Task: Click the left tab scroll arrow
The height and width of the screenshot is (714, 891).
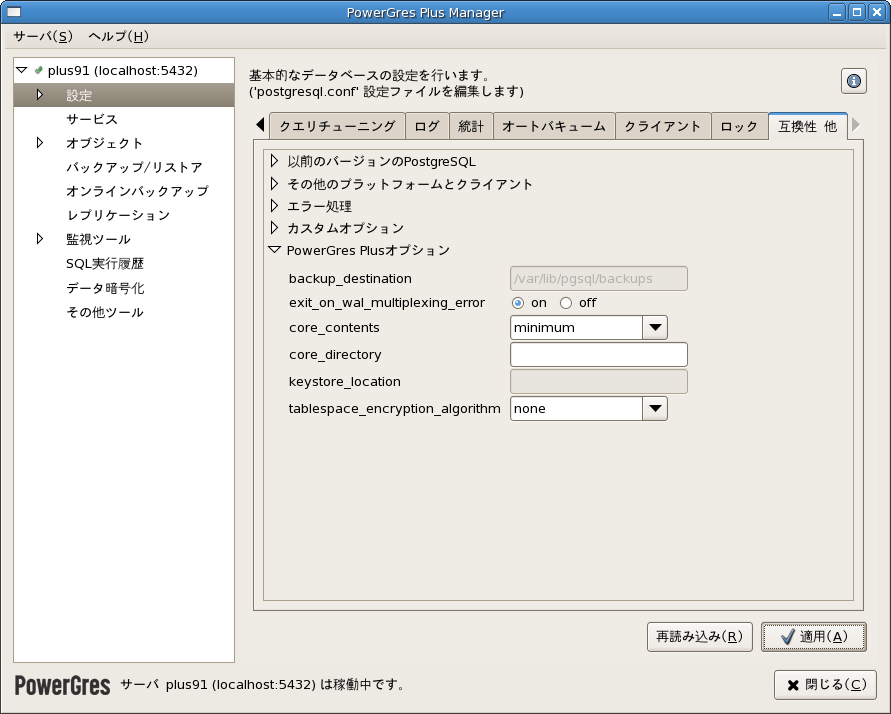Action: click(x=258, y=126)
